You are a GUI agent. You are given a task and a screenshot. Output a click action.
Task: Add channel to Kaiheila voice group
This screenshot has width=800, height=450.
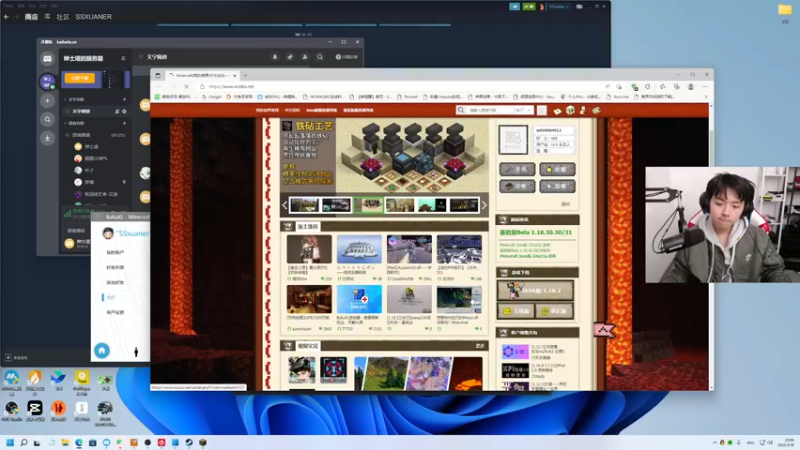124,123
